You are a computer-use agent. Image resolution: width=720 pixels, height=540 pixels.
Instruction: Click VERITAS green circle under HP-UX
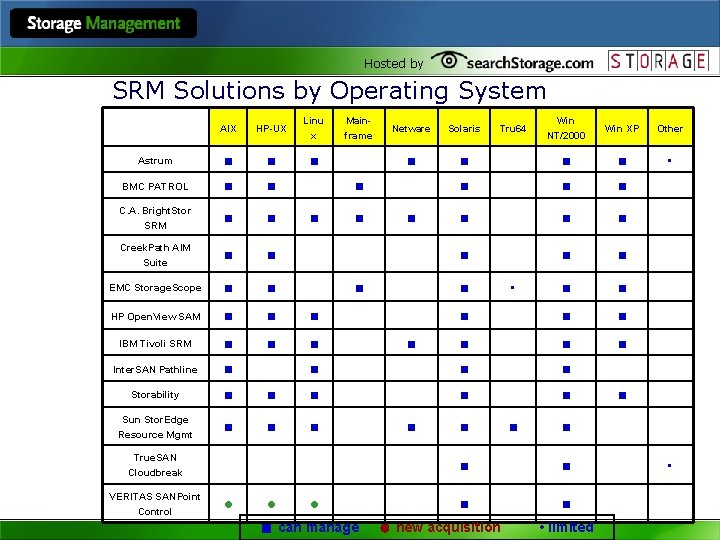(271, 505)
